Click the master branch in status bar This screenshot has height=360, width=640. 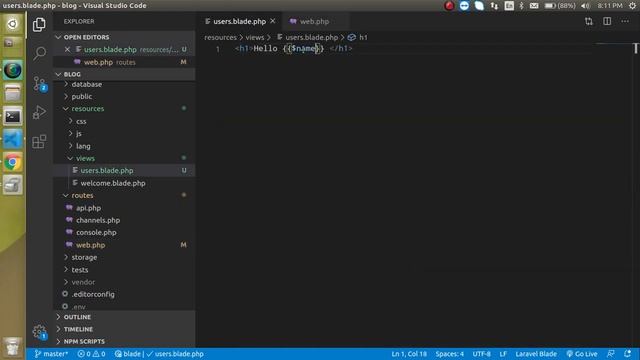[x=51, y=354]
